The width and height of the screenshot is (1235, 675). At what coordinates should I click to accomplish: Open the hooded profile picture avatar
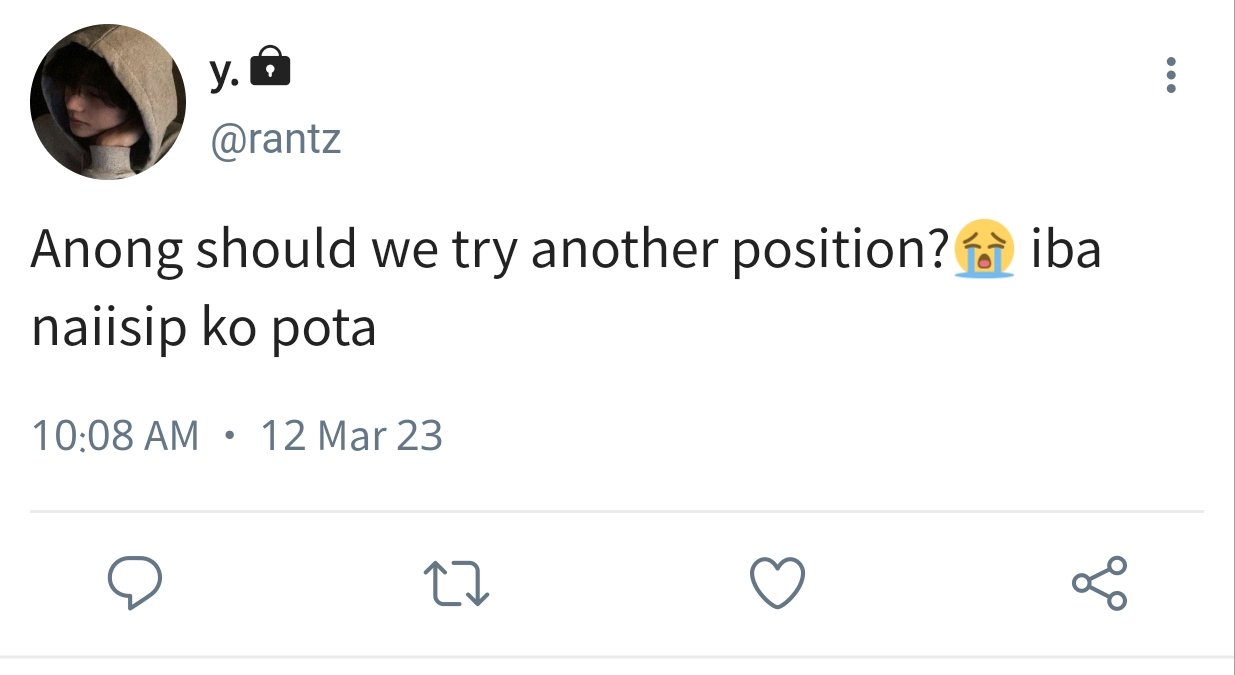click(108, 102)
